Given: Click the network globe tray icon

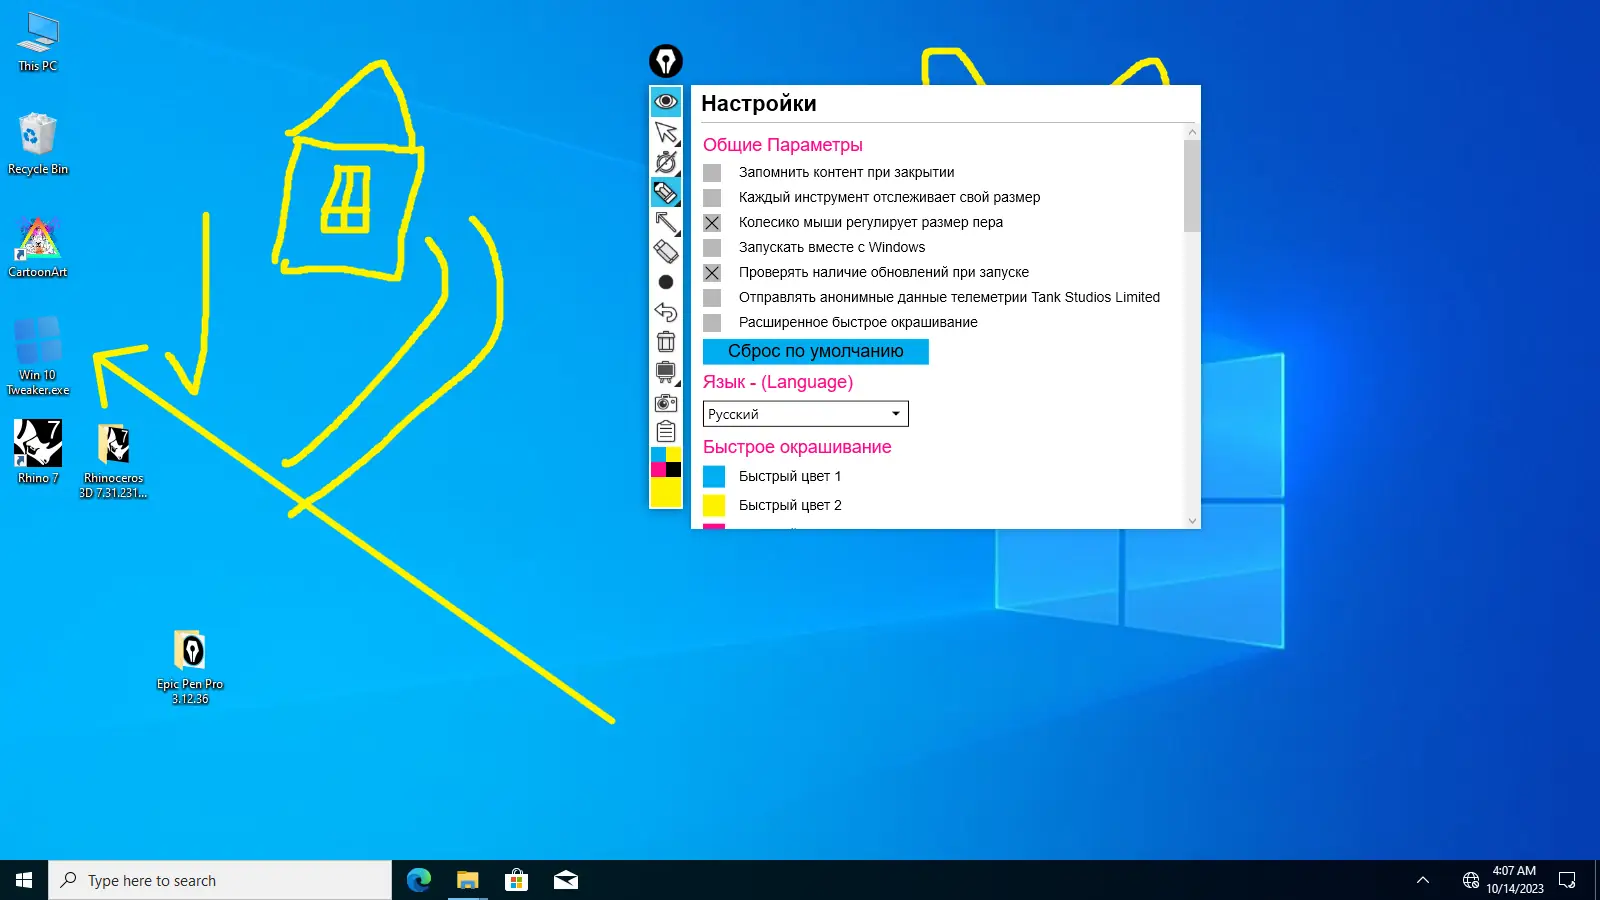Looking at the screenshot, I should coord(1470,880).
